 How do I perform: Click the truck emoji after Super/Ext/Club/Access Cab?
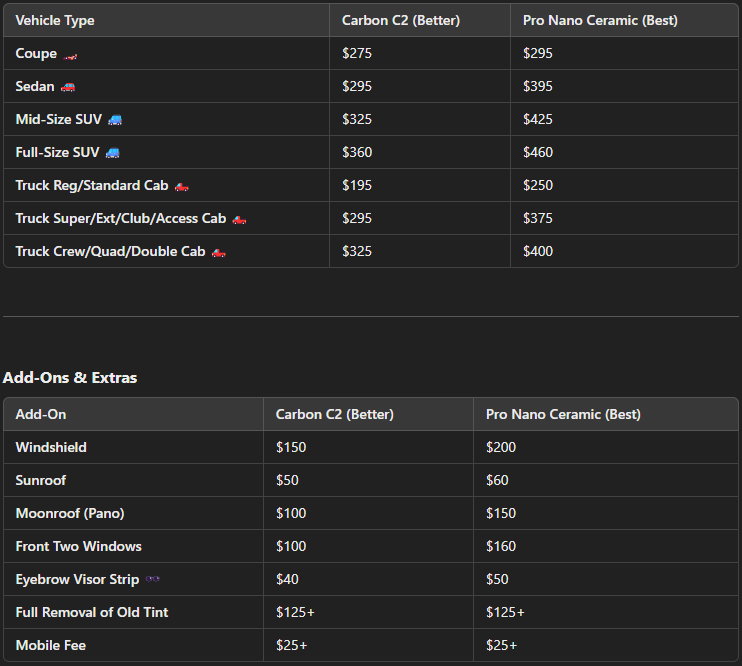click(239, 219)
